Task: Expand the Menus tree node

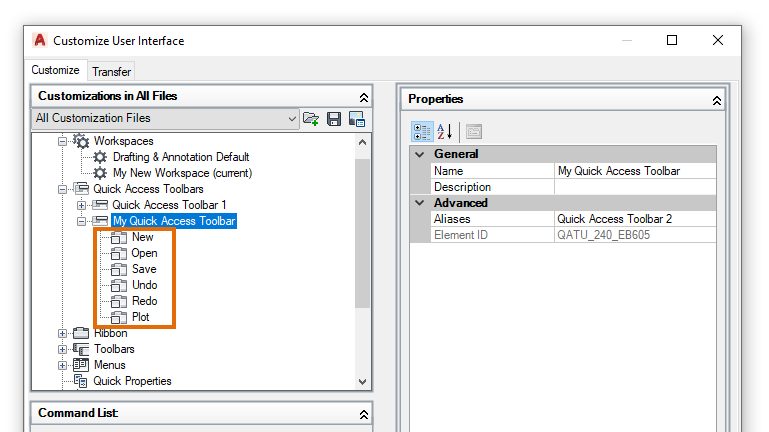Action: [x=62, y=365]
